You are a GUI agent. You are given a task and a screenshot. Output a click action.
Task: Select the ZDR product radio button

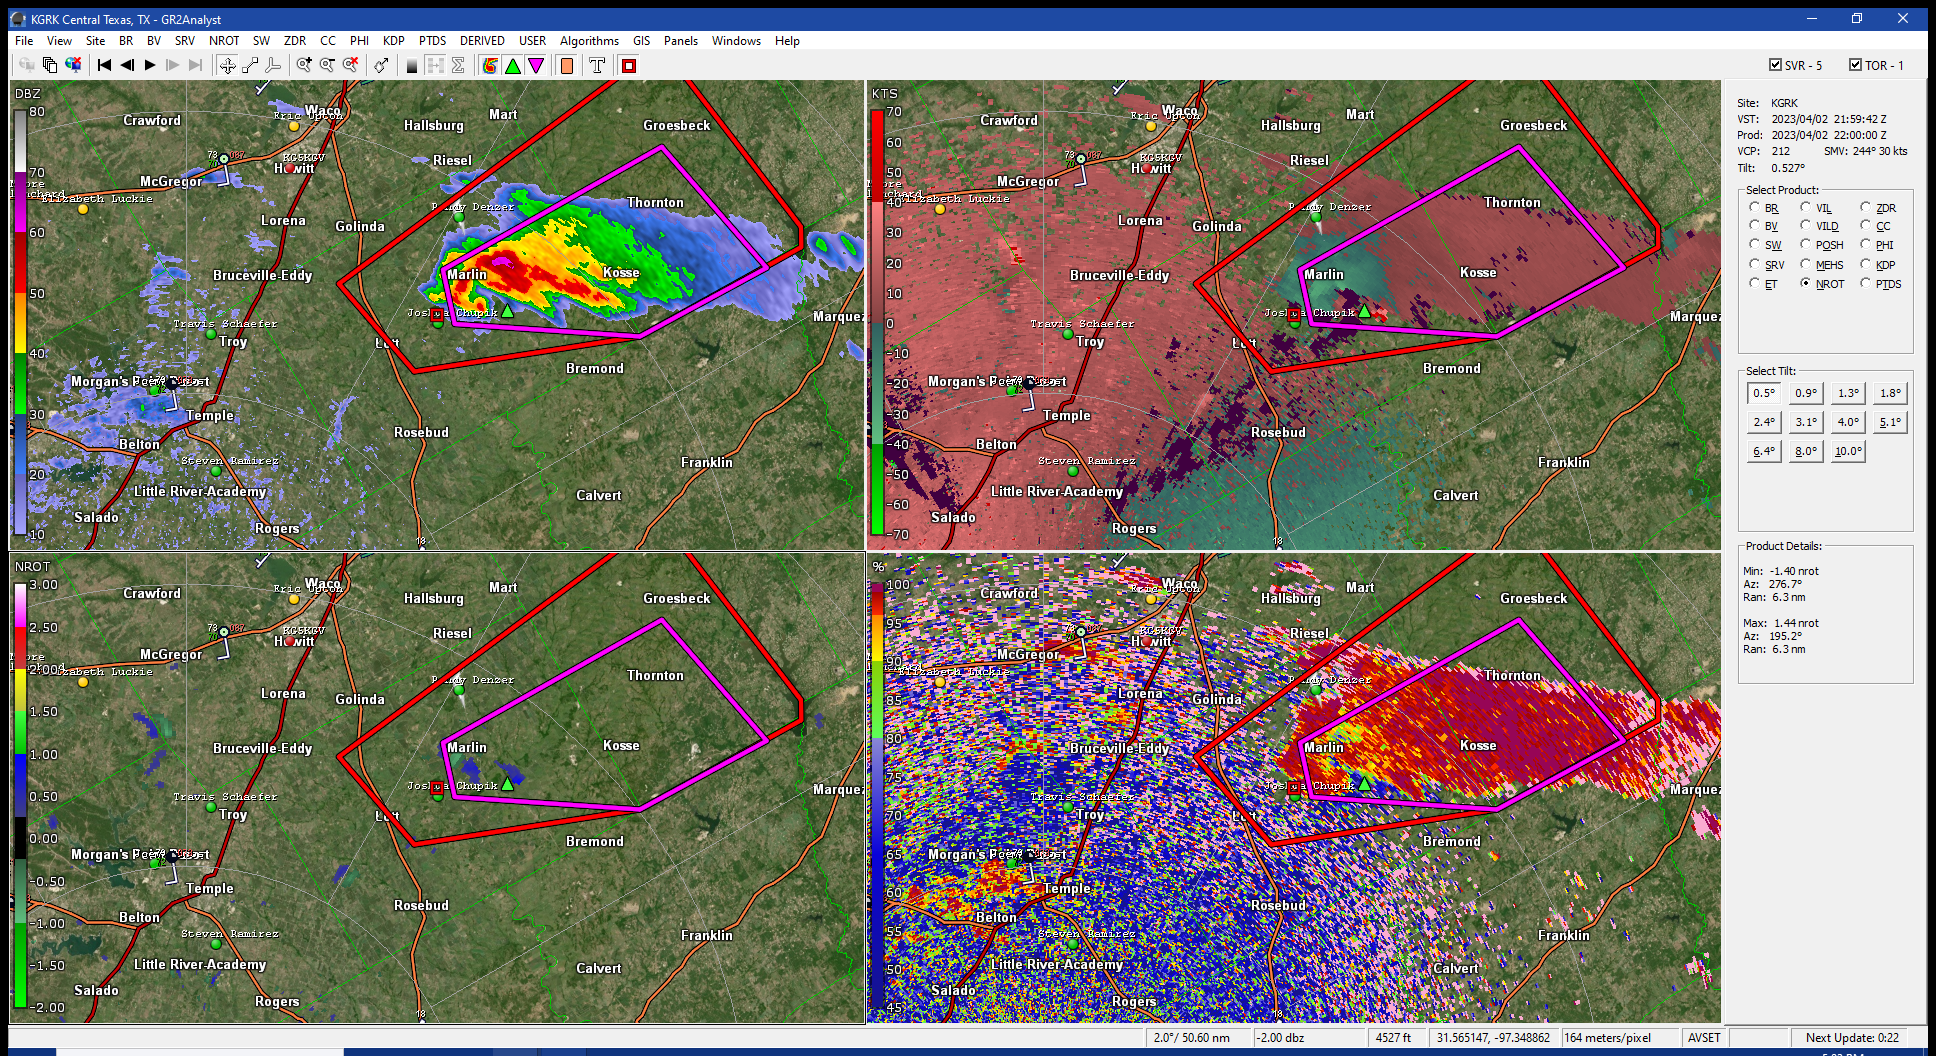click(1865, 207)
